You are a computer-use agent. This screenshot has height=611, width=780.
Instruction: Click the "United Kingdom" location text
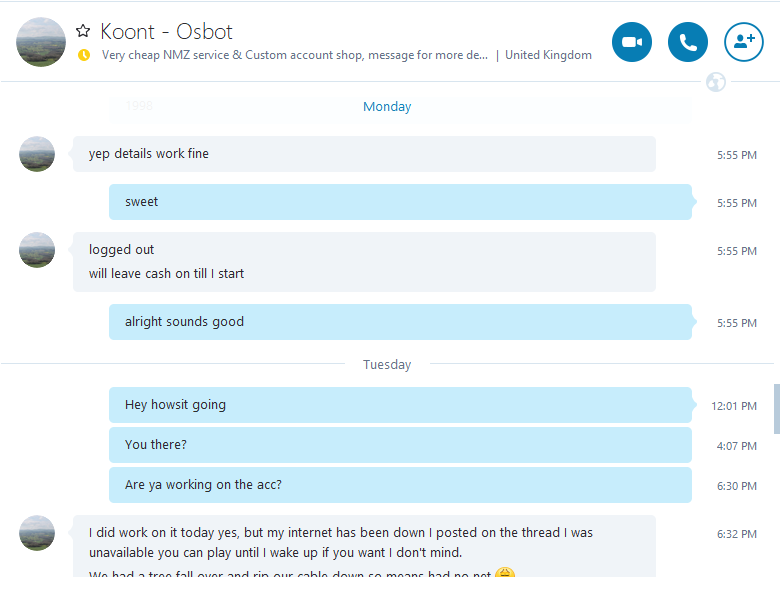tap(548, 55)
